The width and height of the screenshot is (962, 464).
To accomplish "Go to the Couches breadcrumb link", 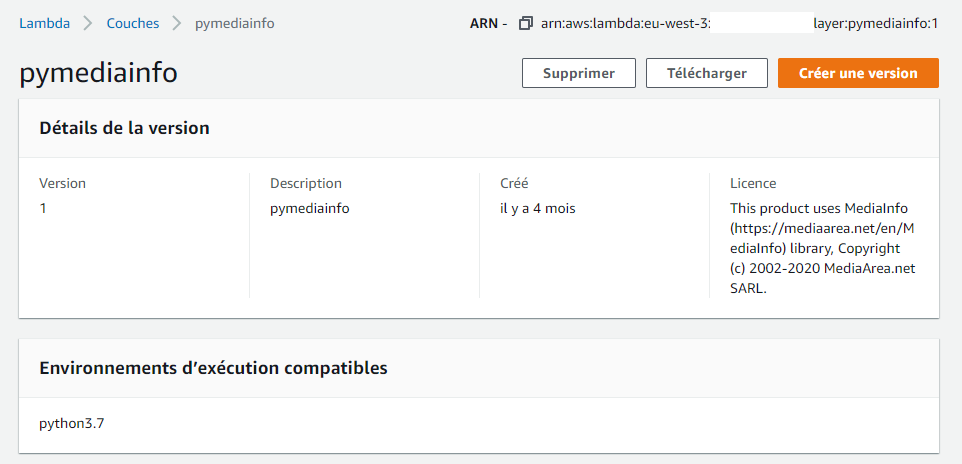I will (133, 24).
